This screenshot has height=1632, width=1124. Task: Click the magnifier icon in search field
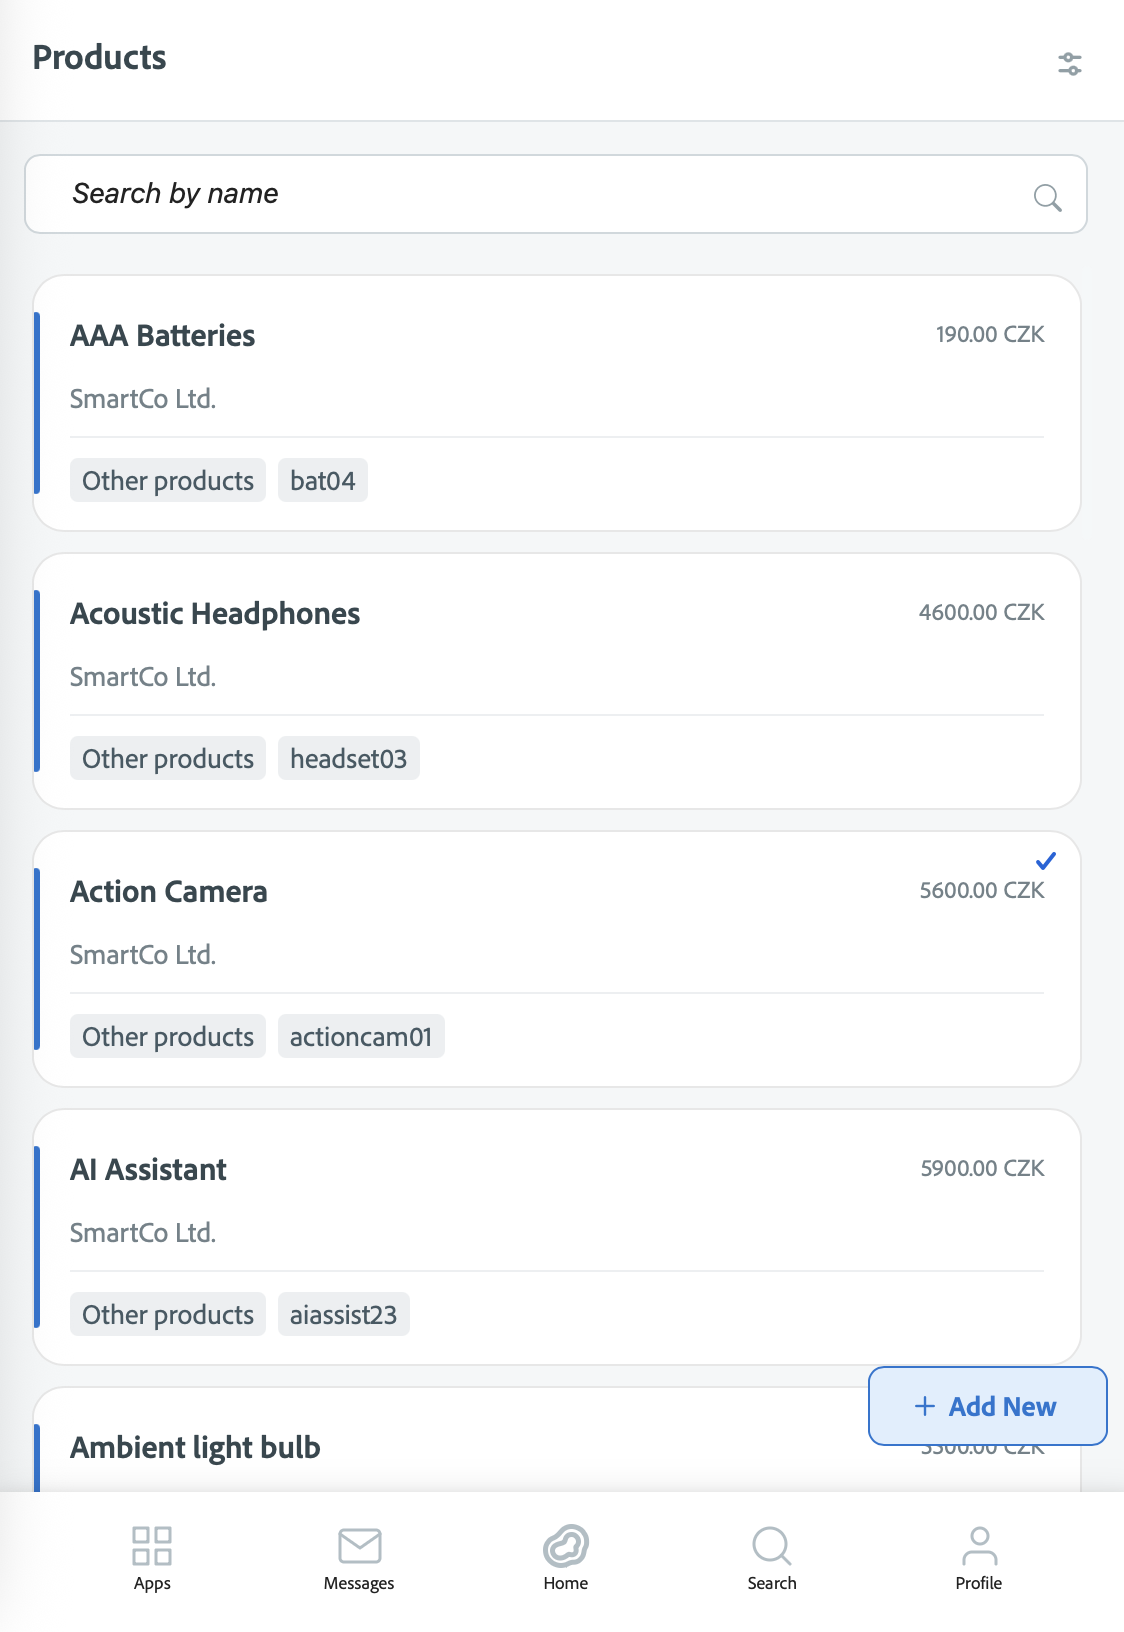(x=1047, y=197)
